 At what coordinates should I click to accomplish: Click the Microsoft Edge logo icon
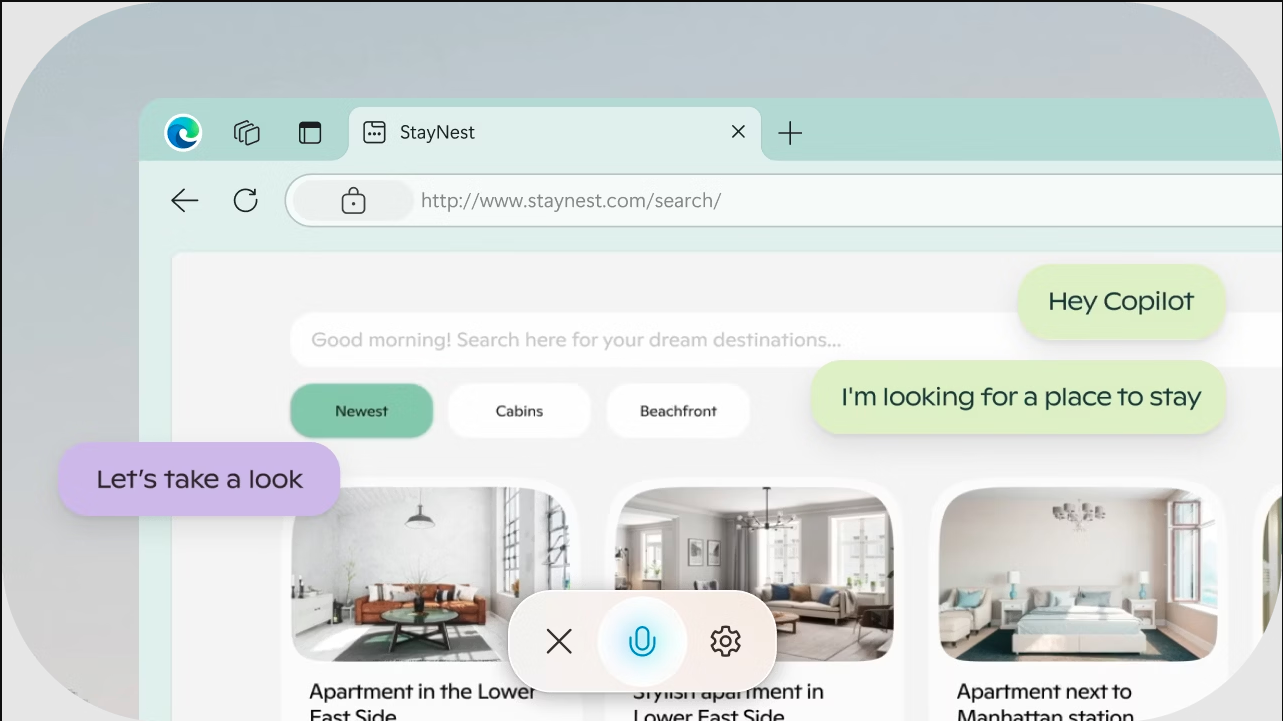coord(184,132)
